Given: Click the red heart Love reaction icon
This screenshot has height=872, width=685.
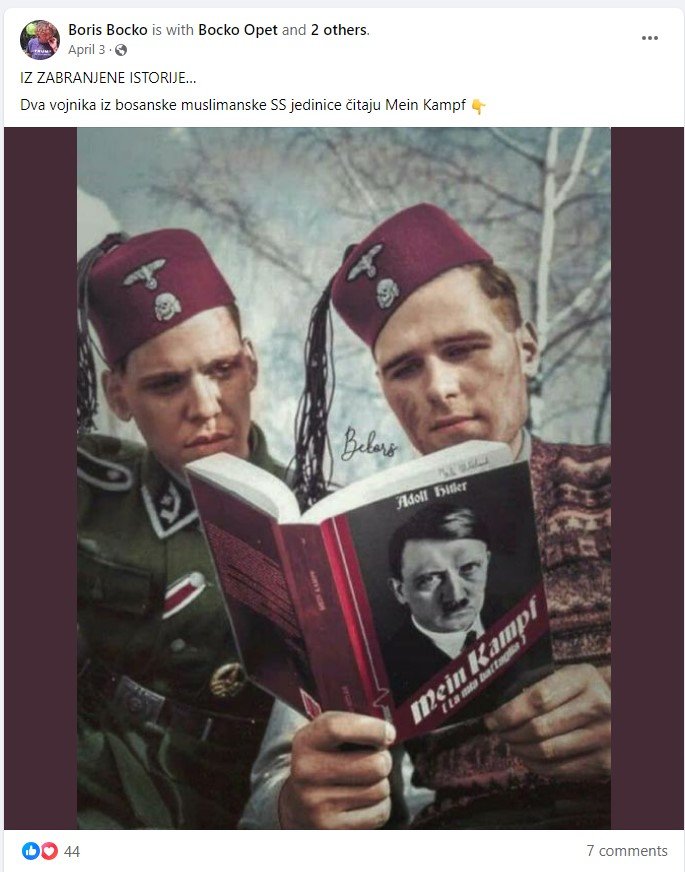Looking at the screenshot, I should [x=49, y=850].
